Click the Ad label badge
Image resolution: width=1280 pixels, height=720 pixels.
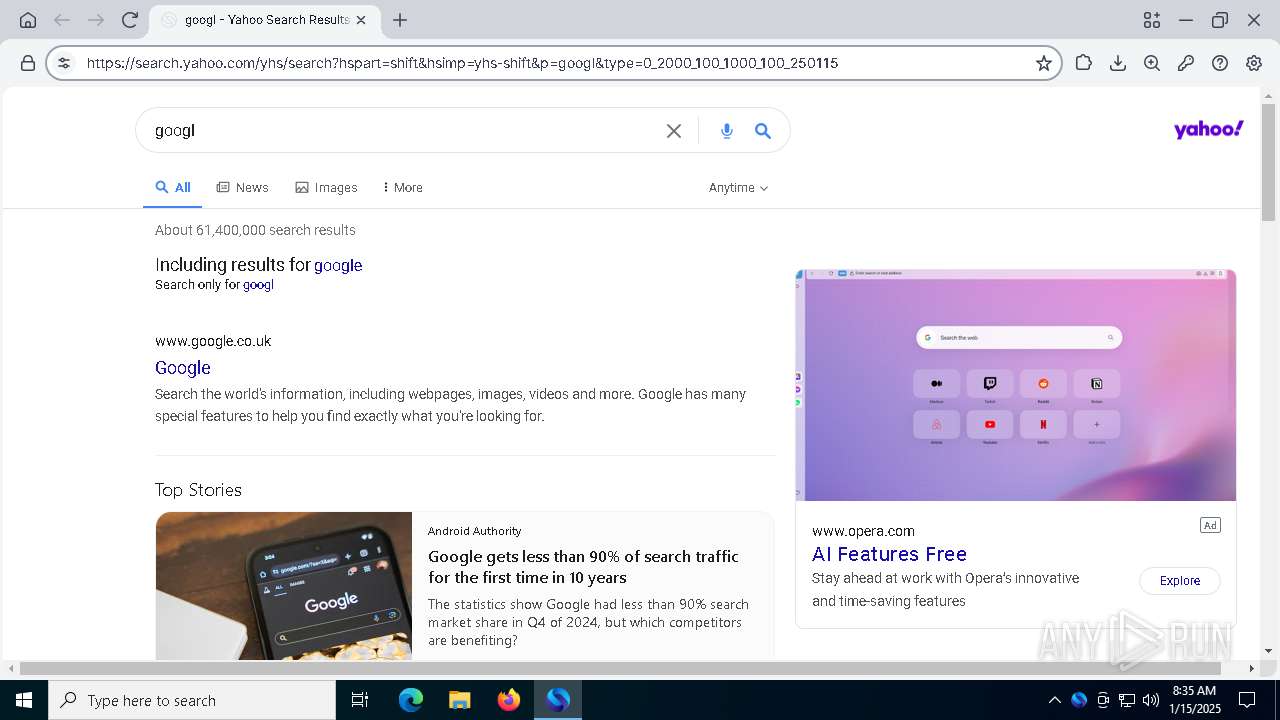coord(1210,525)
